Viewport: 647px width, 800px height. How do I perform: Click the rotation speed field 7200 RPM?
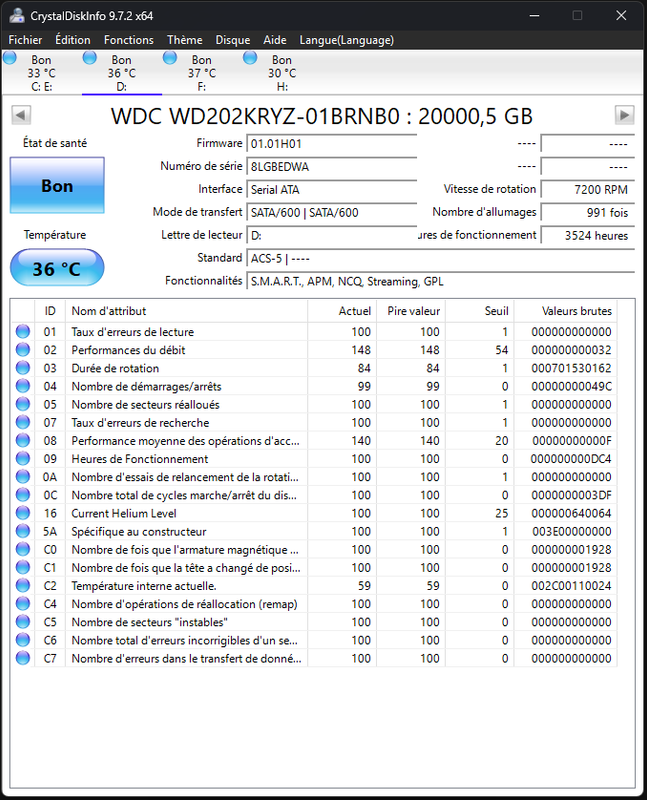587,190
